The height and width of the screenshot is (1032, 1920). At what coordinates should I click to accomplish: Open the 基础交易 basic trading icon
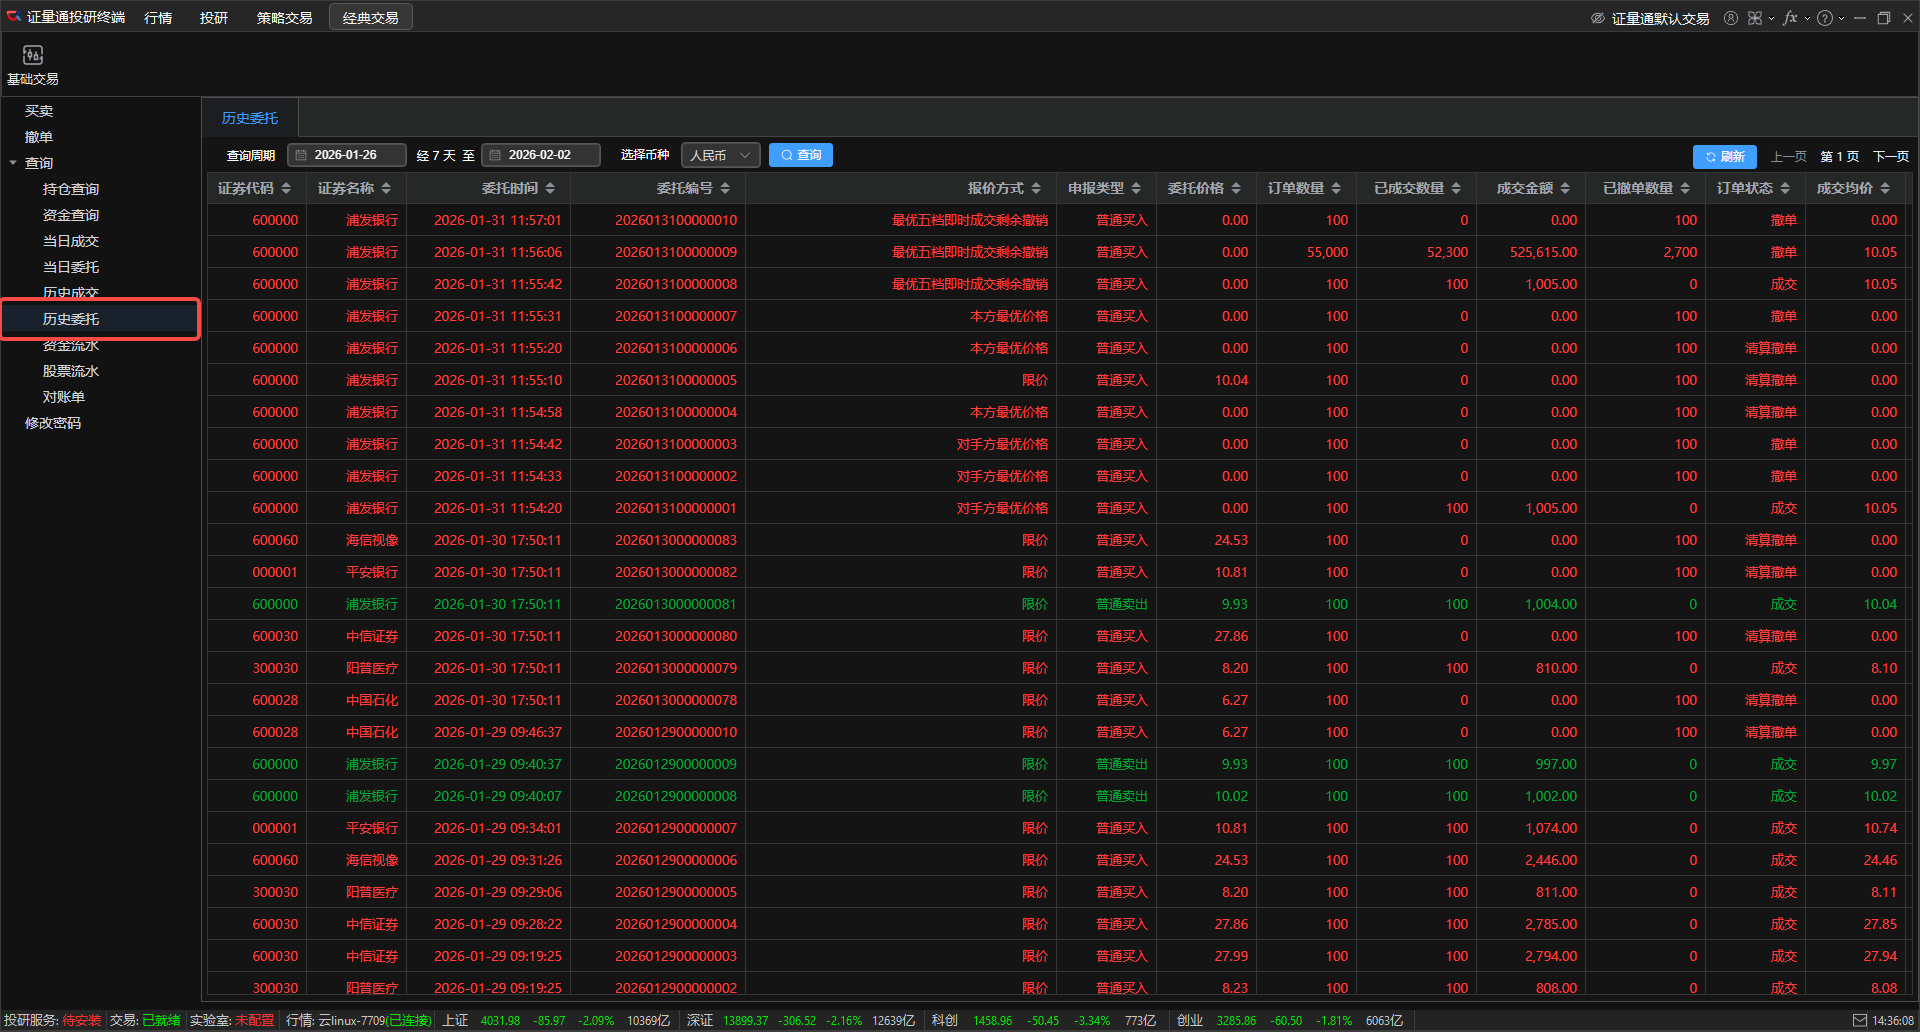pyautogui.click(x=33, y=56)
